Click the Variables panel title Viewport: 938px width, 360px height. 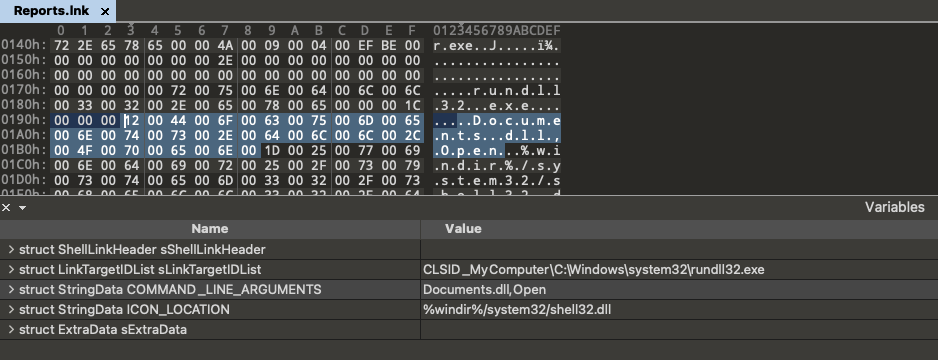tap(894, 208)
